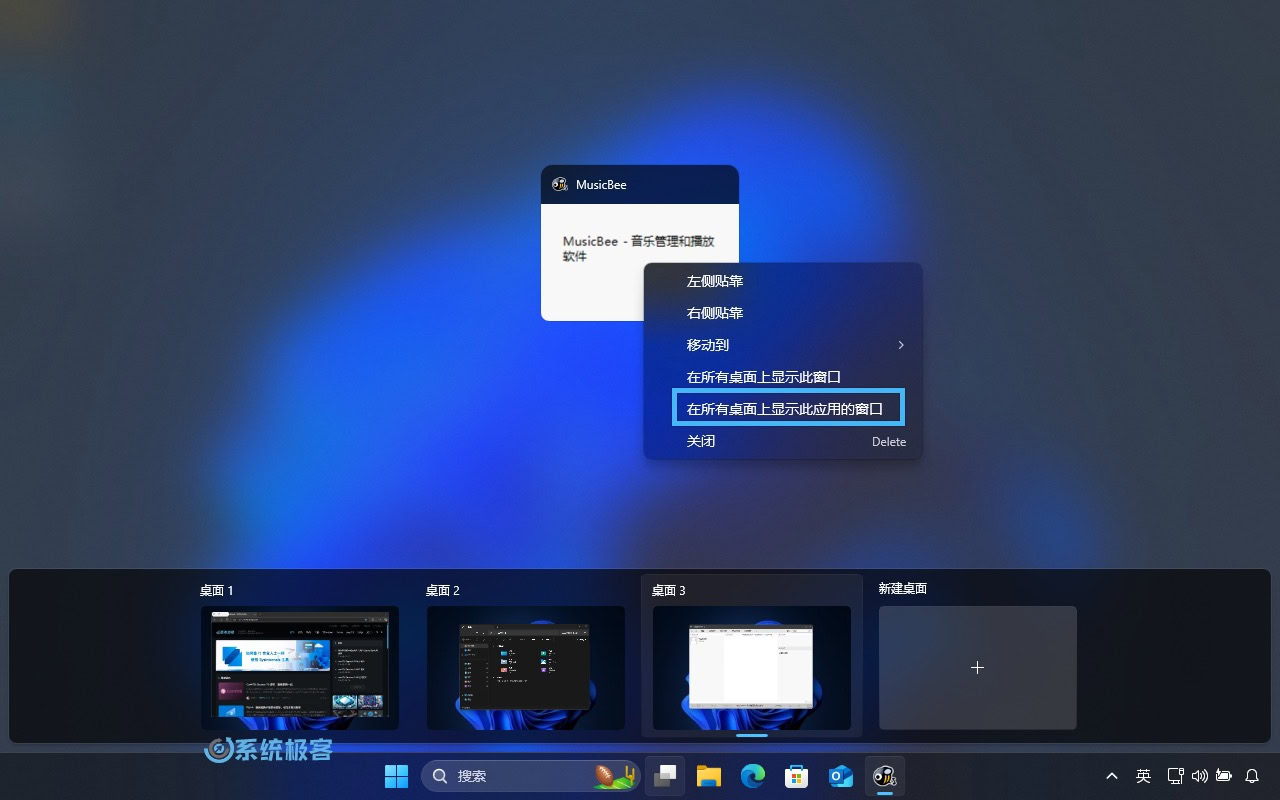Open the notification bell in the tray

[1252, 776]
